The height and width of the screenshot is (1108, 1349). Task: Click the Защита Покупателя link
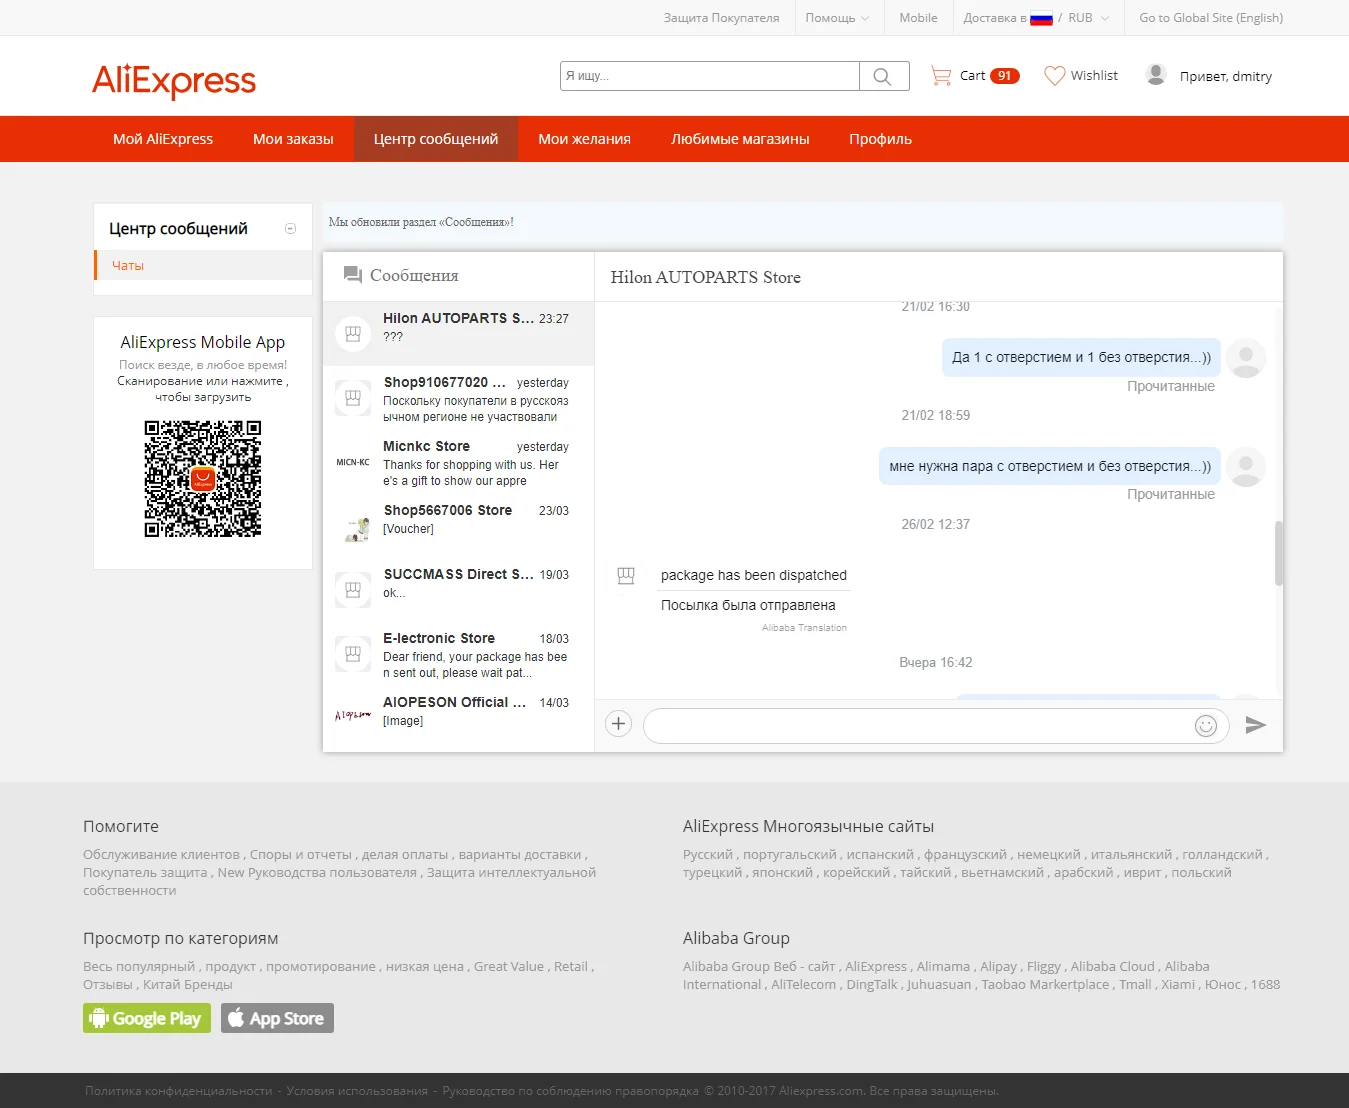721,18
